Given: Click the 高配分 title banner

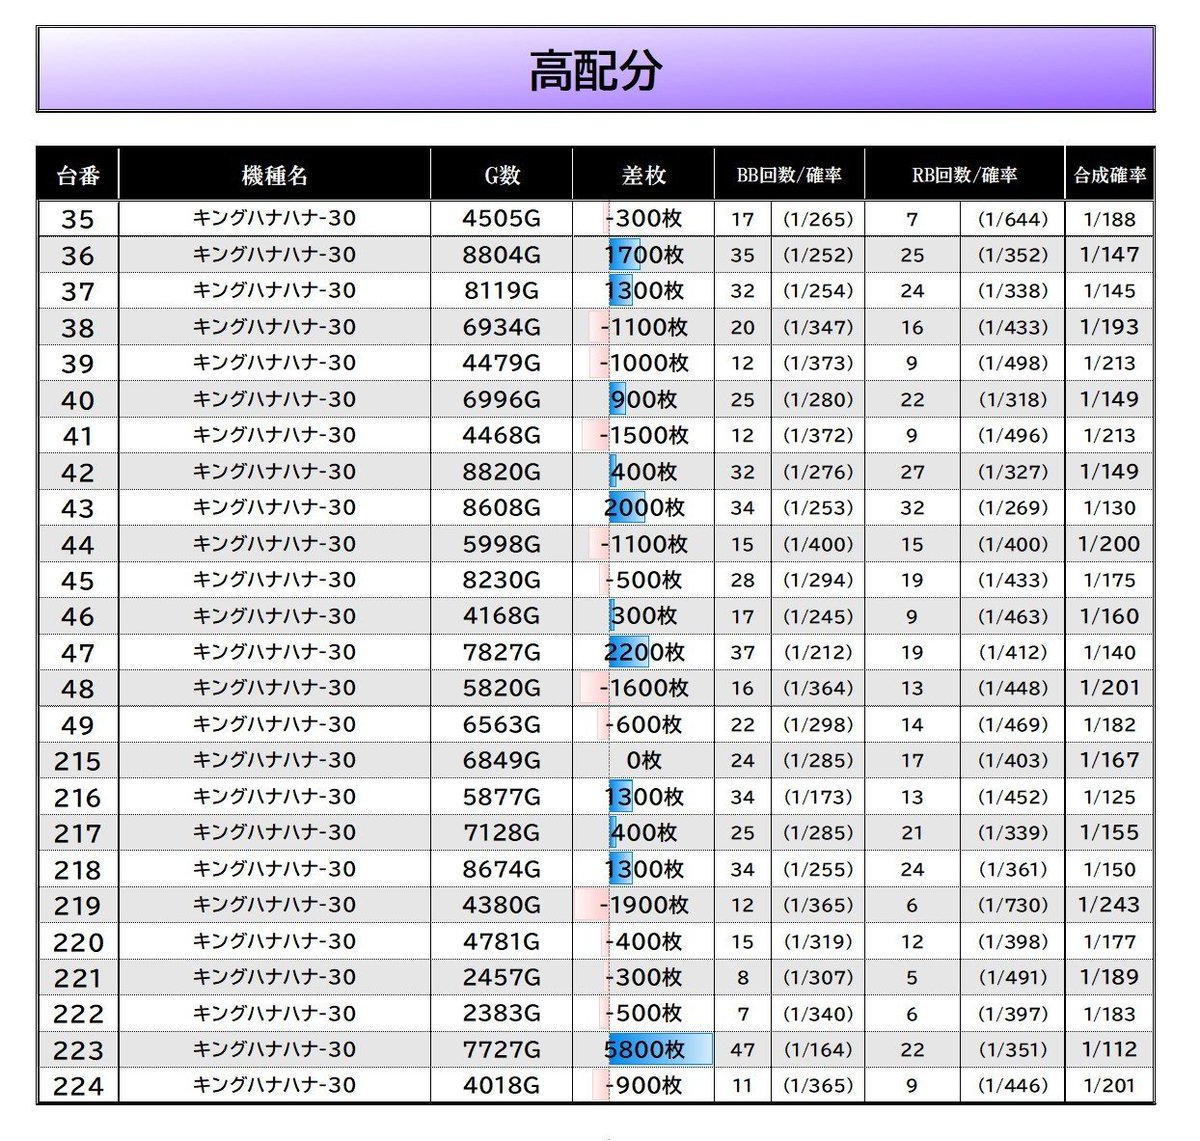Looking at the screenshot, I should click(596, 69).
